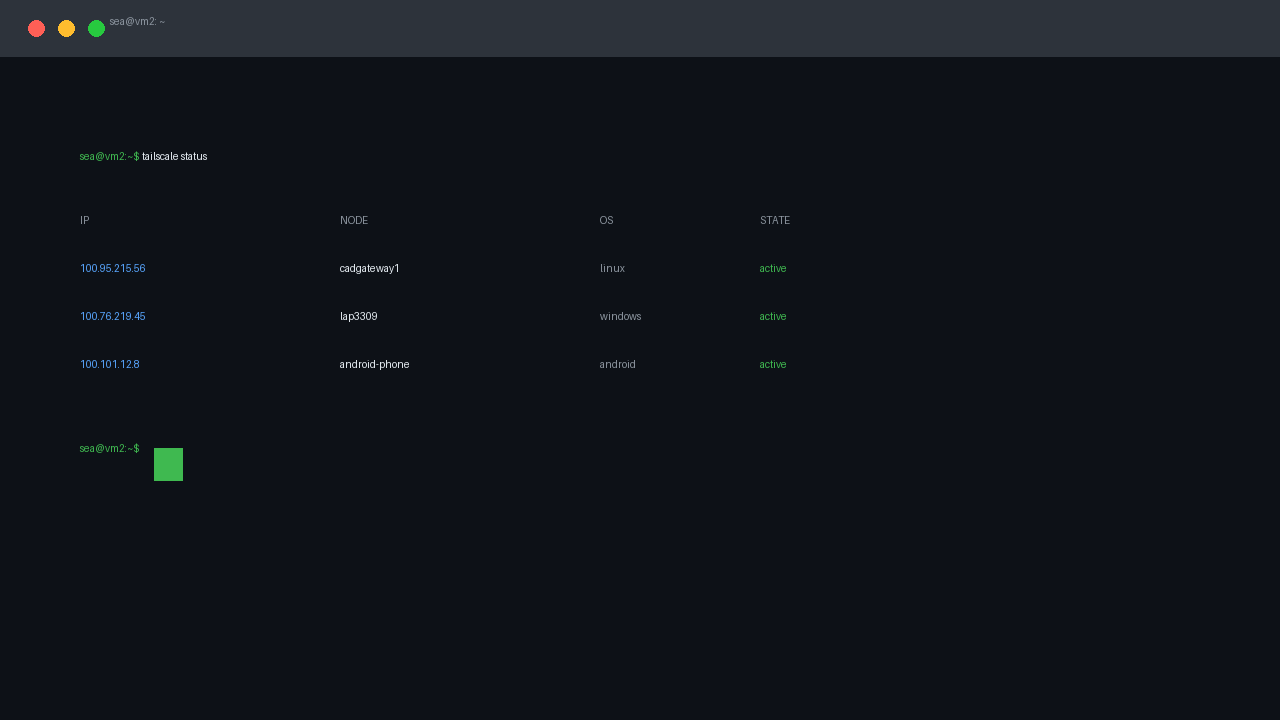Click active state for lap3309
This screenshot has width=1280, height=720.
click(x=773, y=316)
